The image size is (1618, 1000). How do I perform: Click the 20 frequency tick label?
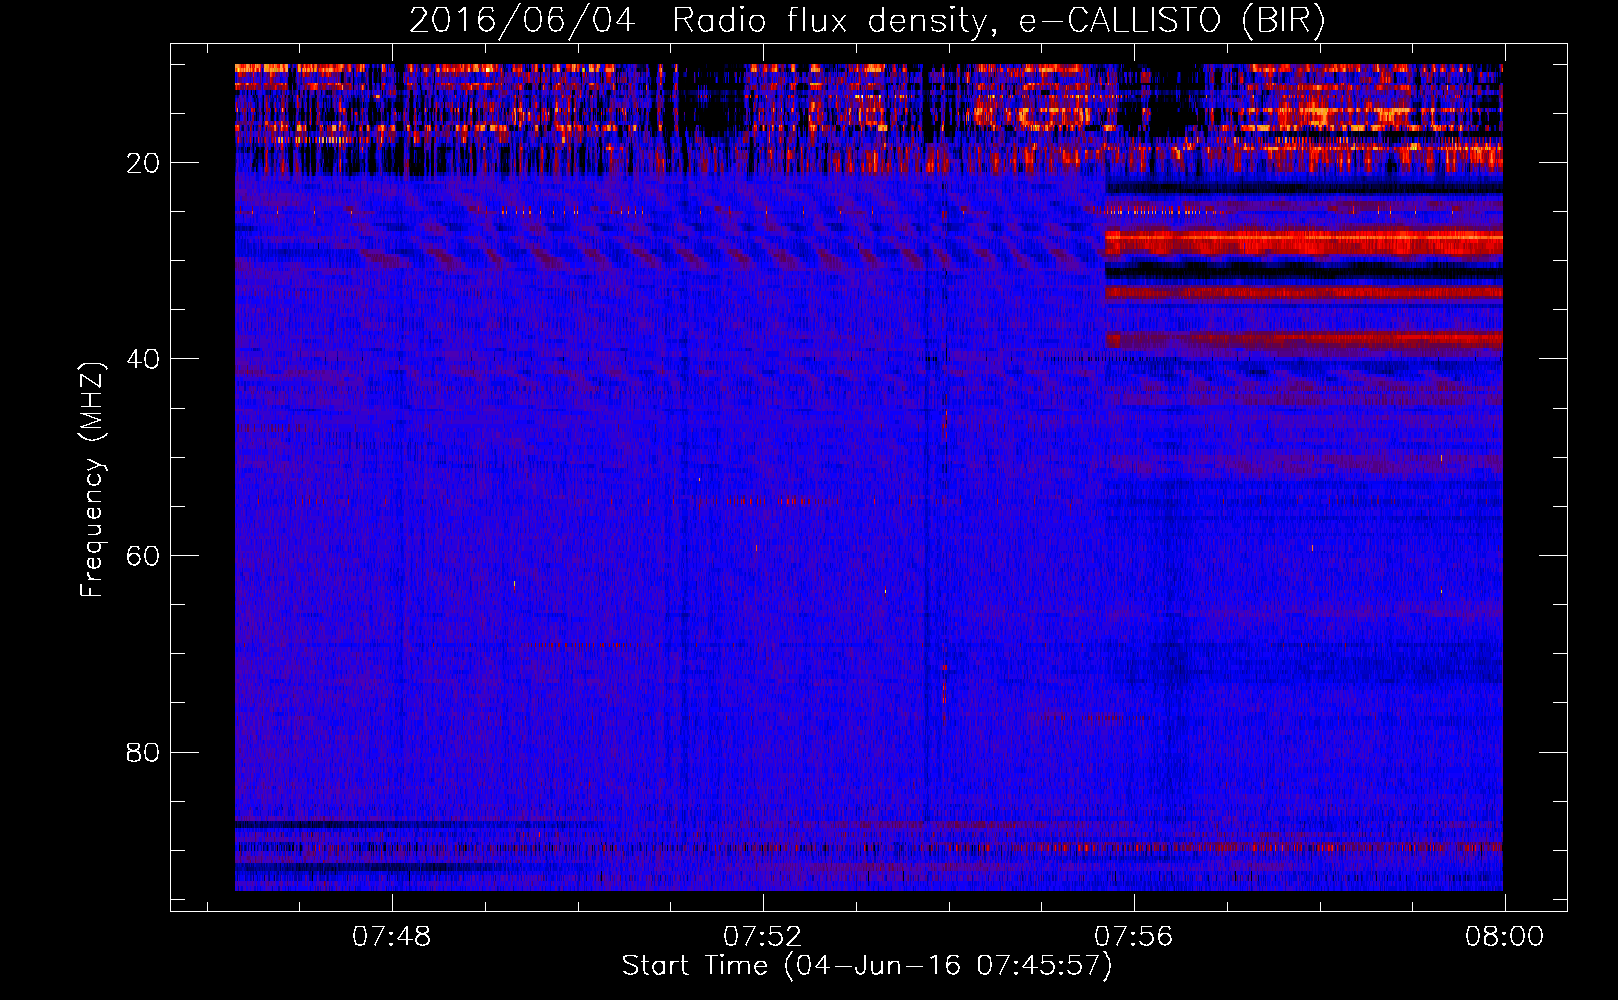[143, 163]
